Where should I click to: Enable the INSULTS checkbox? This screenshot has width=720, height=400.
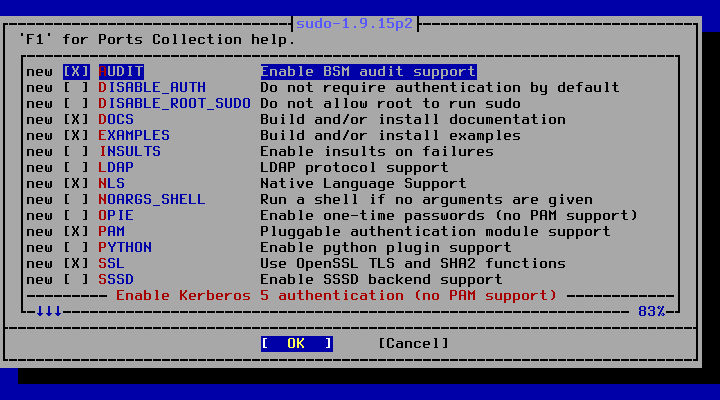click(76, 152)
